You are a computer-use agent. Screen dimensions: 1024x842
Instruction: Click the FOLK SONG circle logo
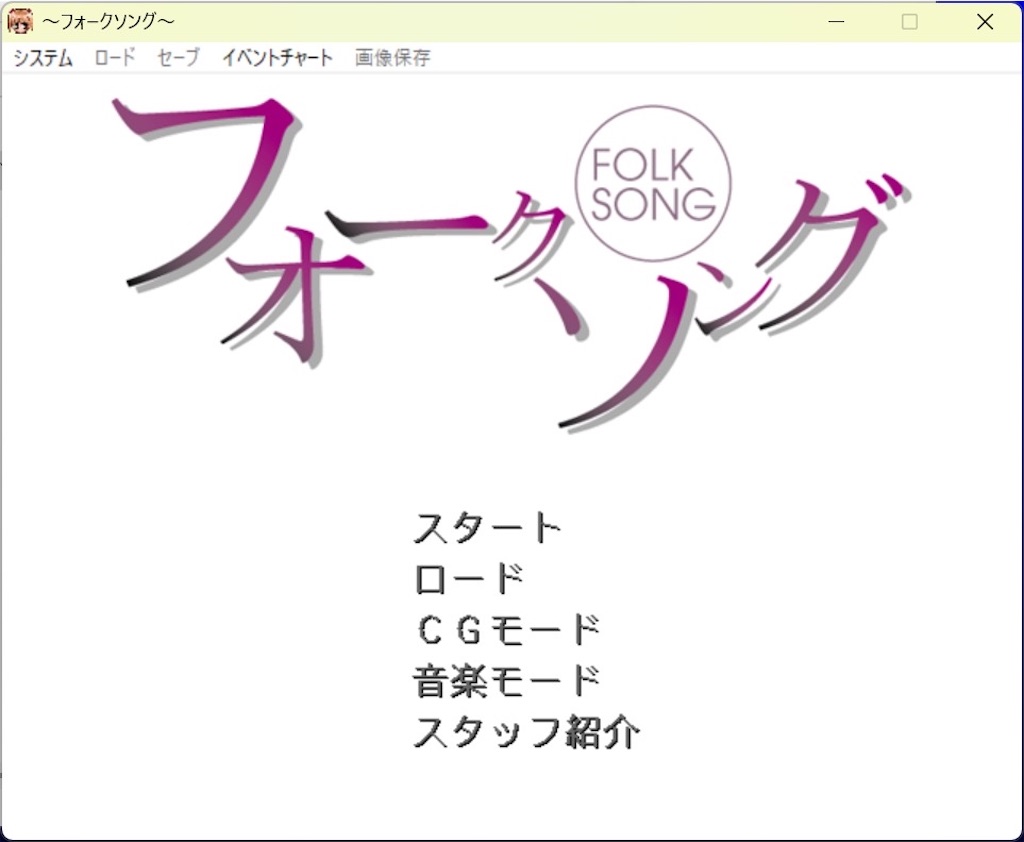653,184
